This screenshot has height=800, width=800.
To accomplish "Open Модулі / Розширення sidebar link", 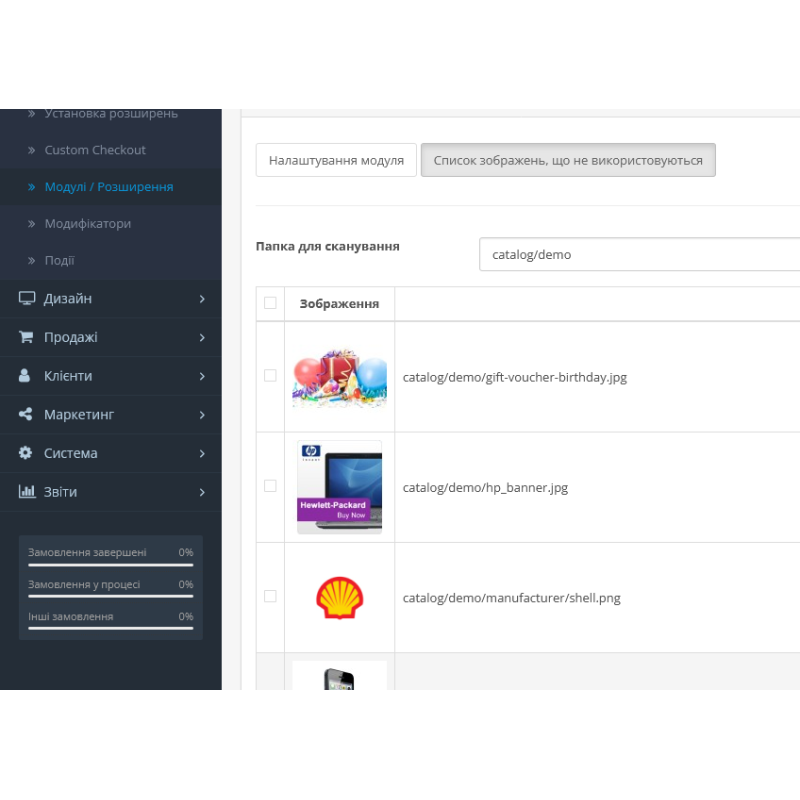I will (109, 187).
